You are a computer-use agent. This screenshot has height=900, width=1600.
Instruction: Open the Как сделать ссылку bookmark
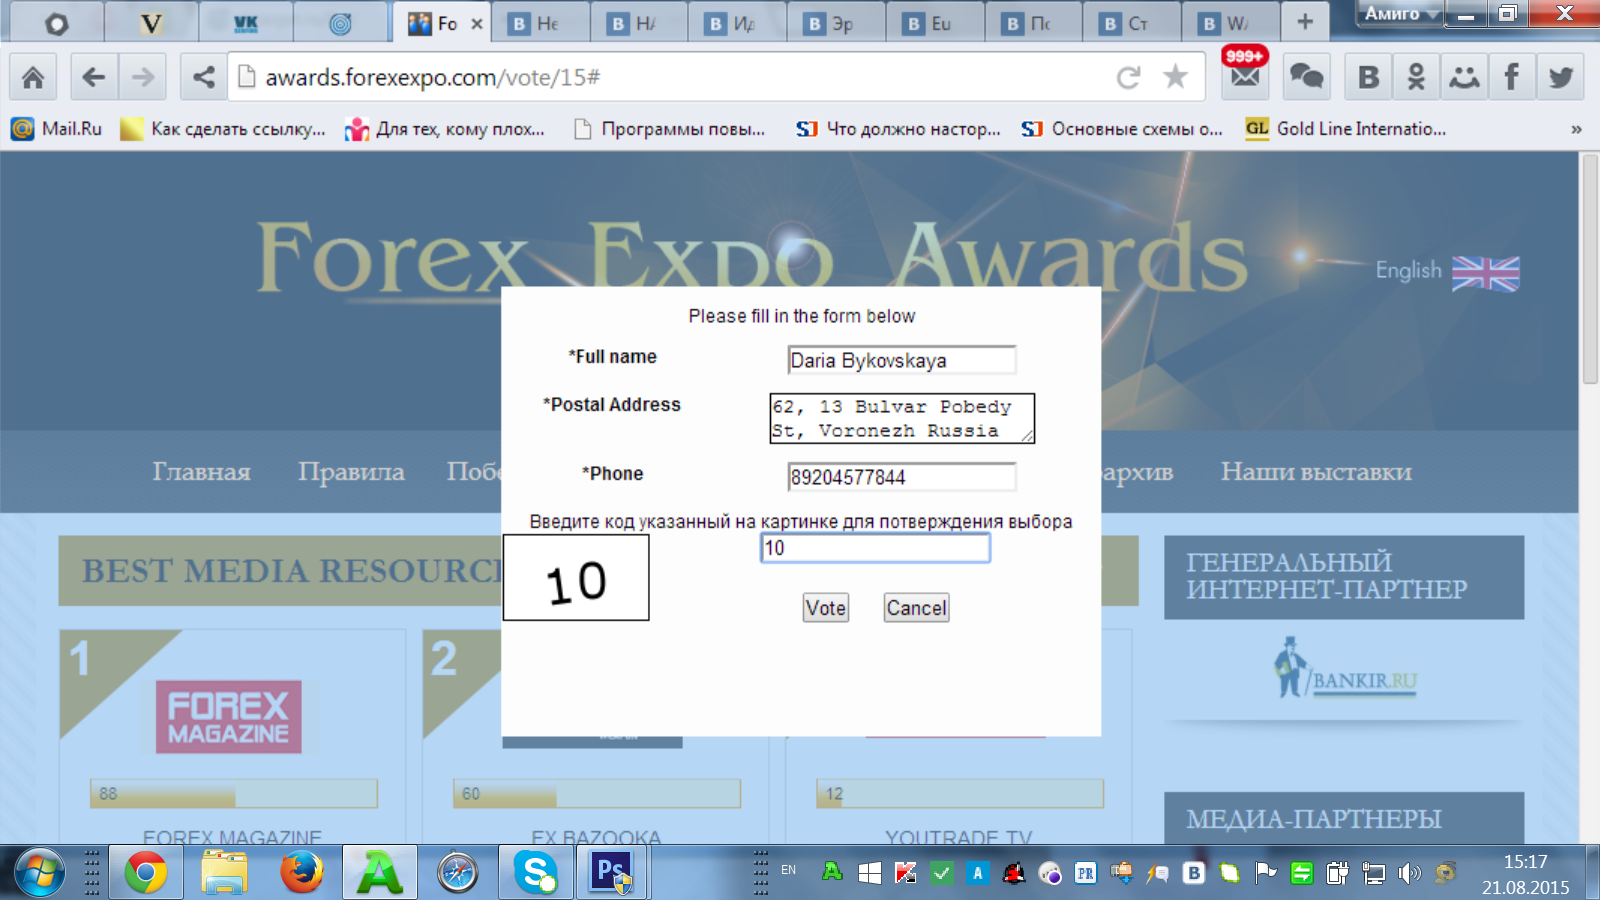(222, 129)
